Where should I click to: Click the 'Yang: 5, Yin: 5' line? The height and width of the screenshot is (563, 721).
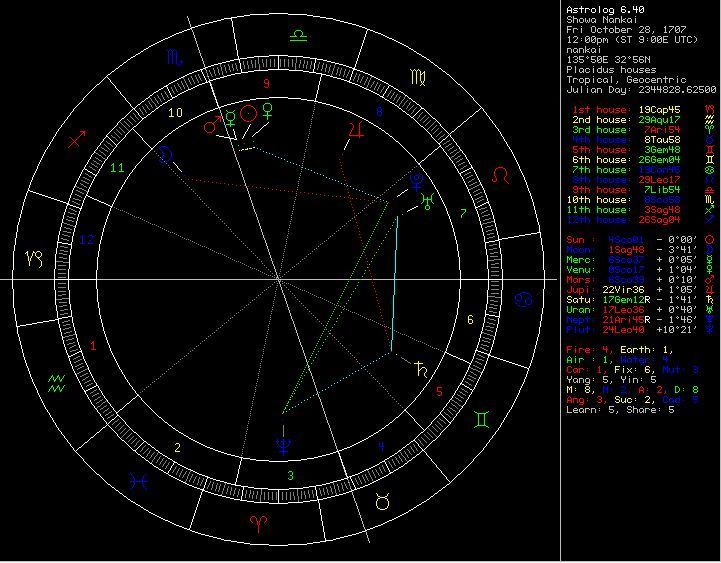click(611, 380)
